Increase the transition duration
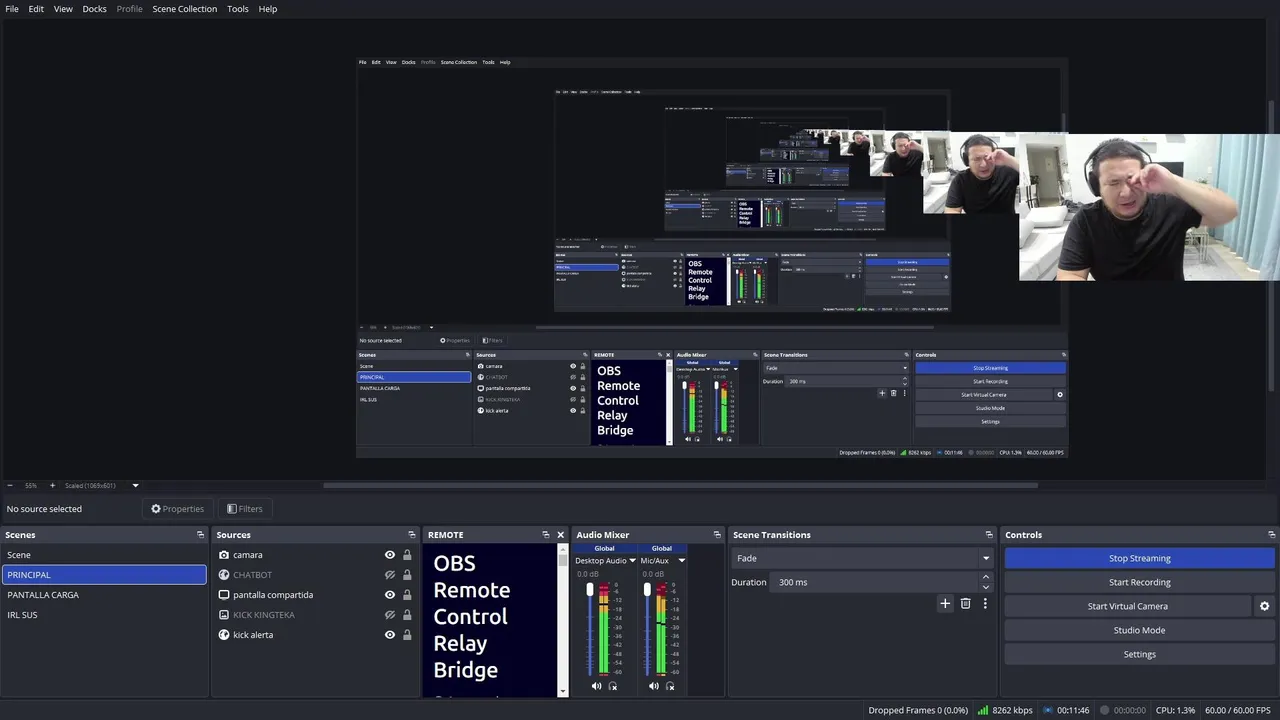The width and height of the screenshot is (1280, 720). [986, 577]
